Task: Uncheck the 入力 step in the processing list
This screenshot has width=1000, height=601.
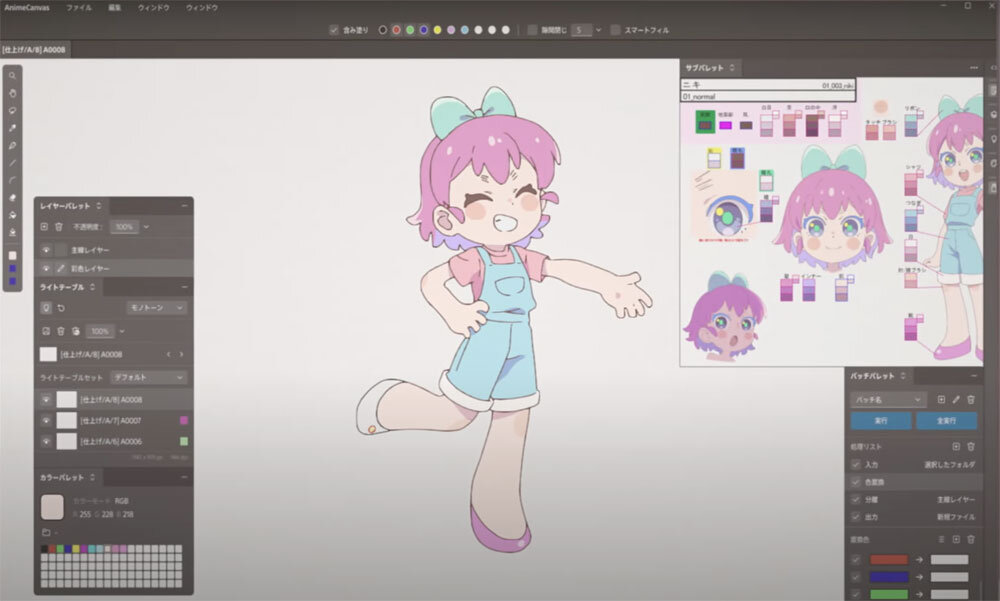Action: [855, 464]
